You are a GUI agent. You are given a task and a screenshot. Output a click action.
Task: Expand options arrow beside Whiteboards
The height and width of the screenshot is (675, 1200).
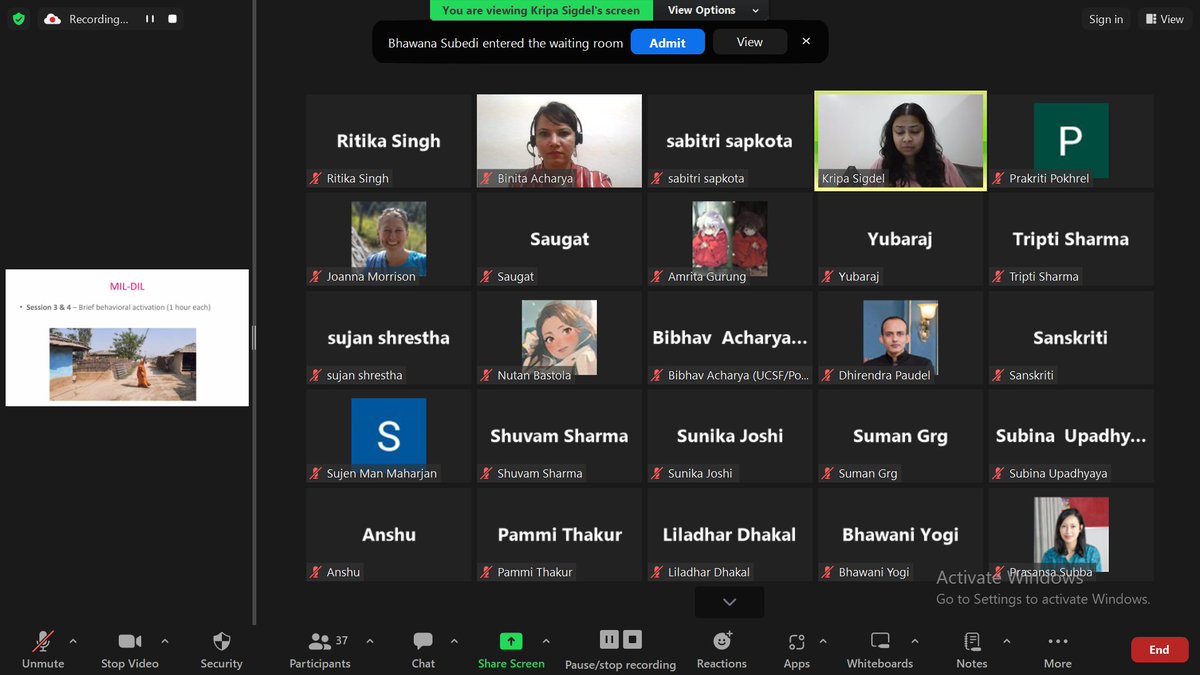pyautogui.click(x=914, y=641)
